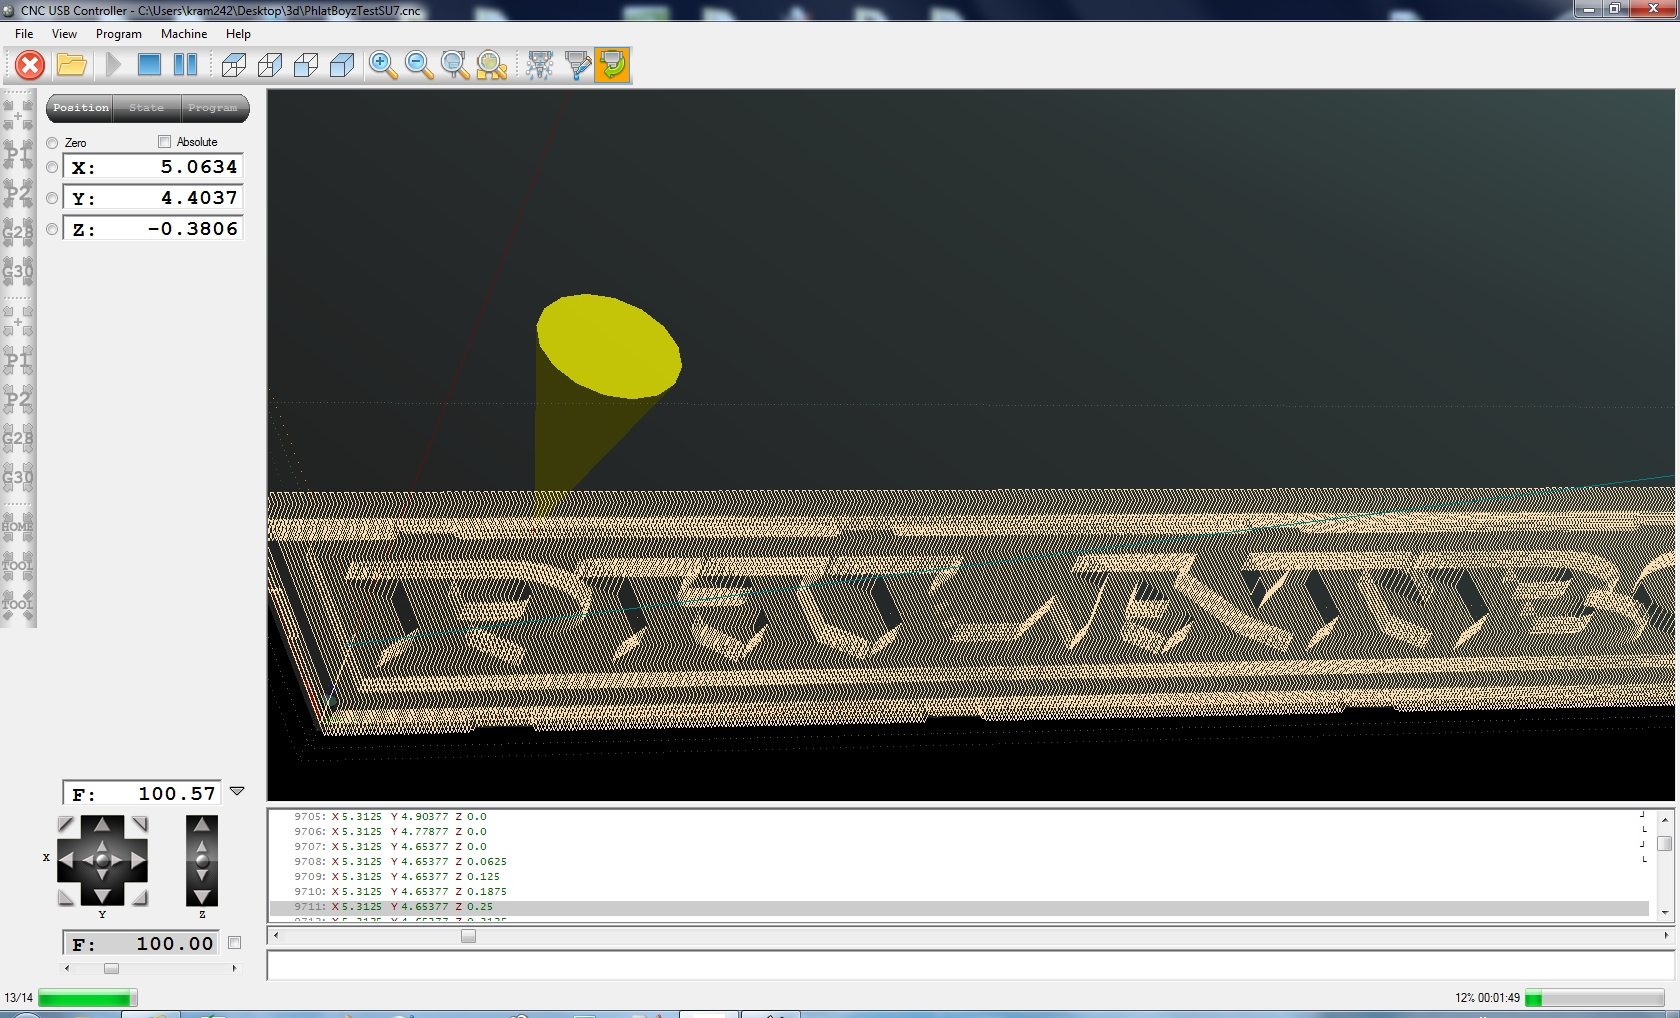Viewport: 1680px width, 1018px height.
Task: Open the Program menu
Action: pyautogui.click(x=118, y=34)
